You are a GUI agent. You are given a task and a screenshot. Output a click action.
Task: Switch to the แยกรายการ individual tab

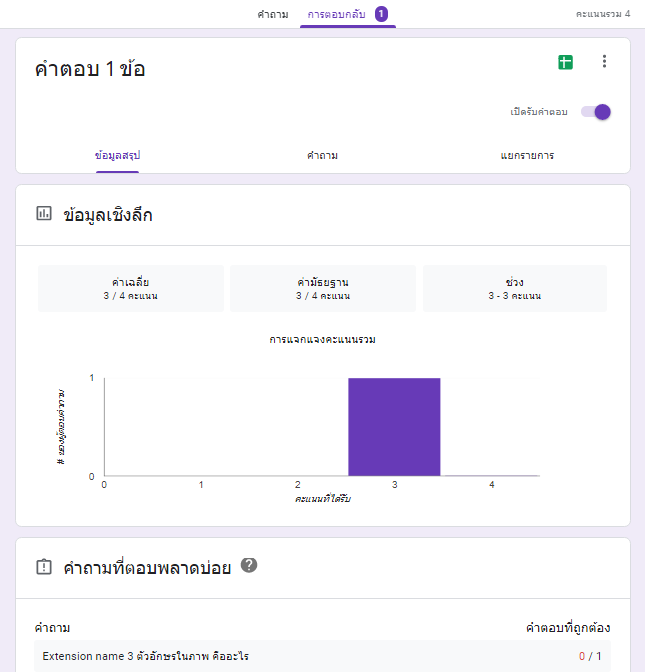click(x=527, y=156)
